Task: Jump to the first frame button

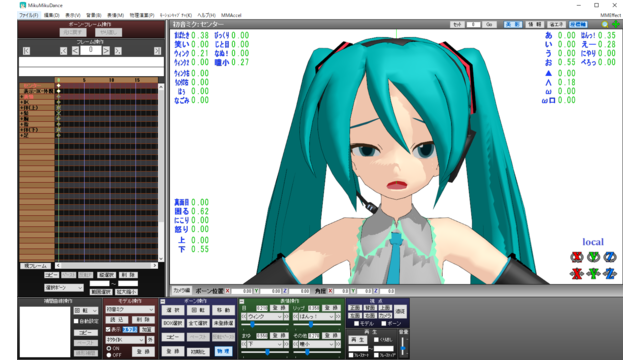Action: point(27,51)
